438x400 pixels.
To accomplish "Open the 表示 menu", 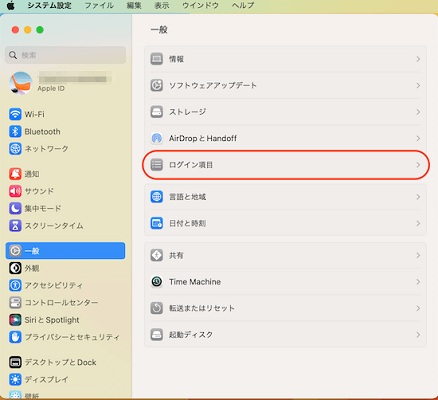I will [x=162, y=6].
